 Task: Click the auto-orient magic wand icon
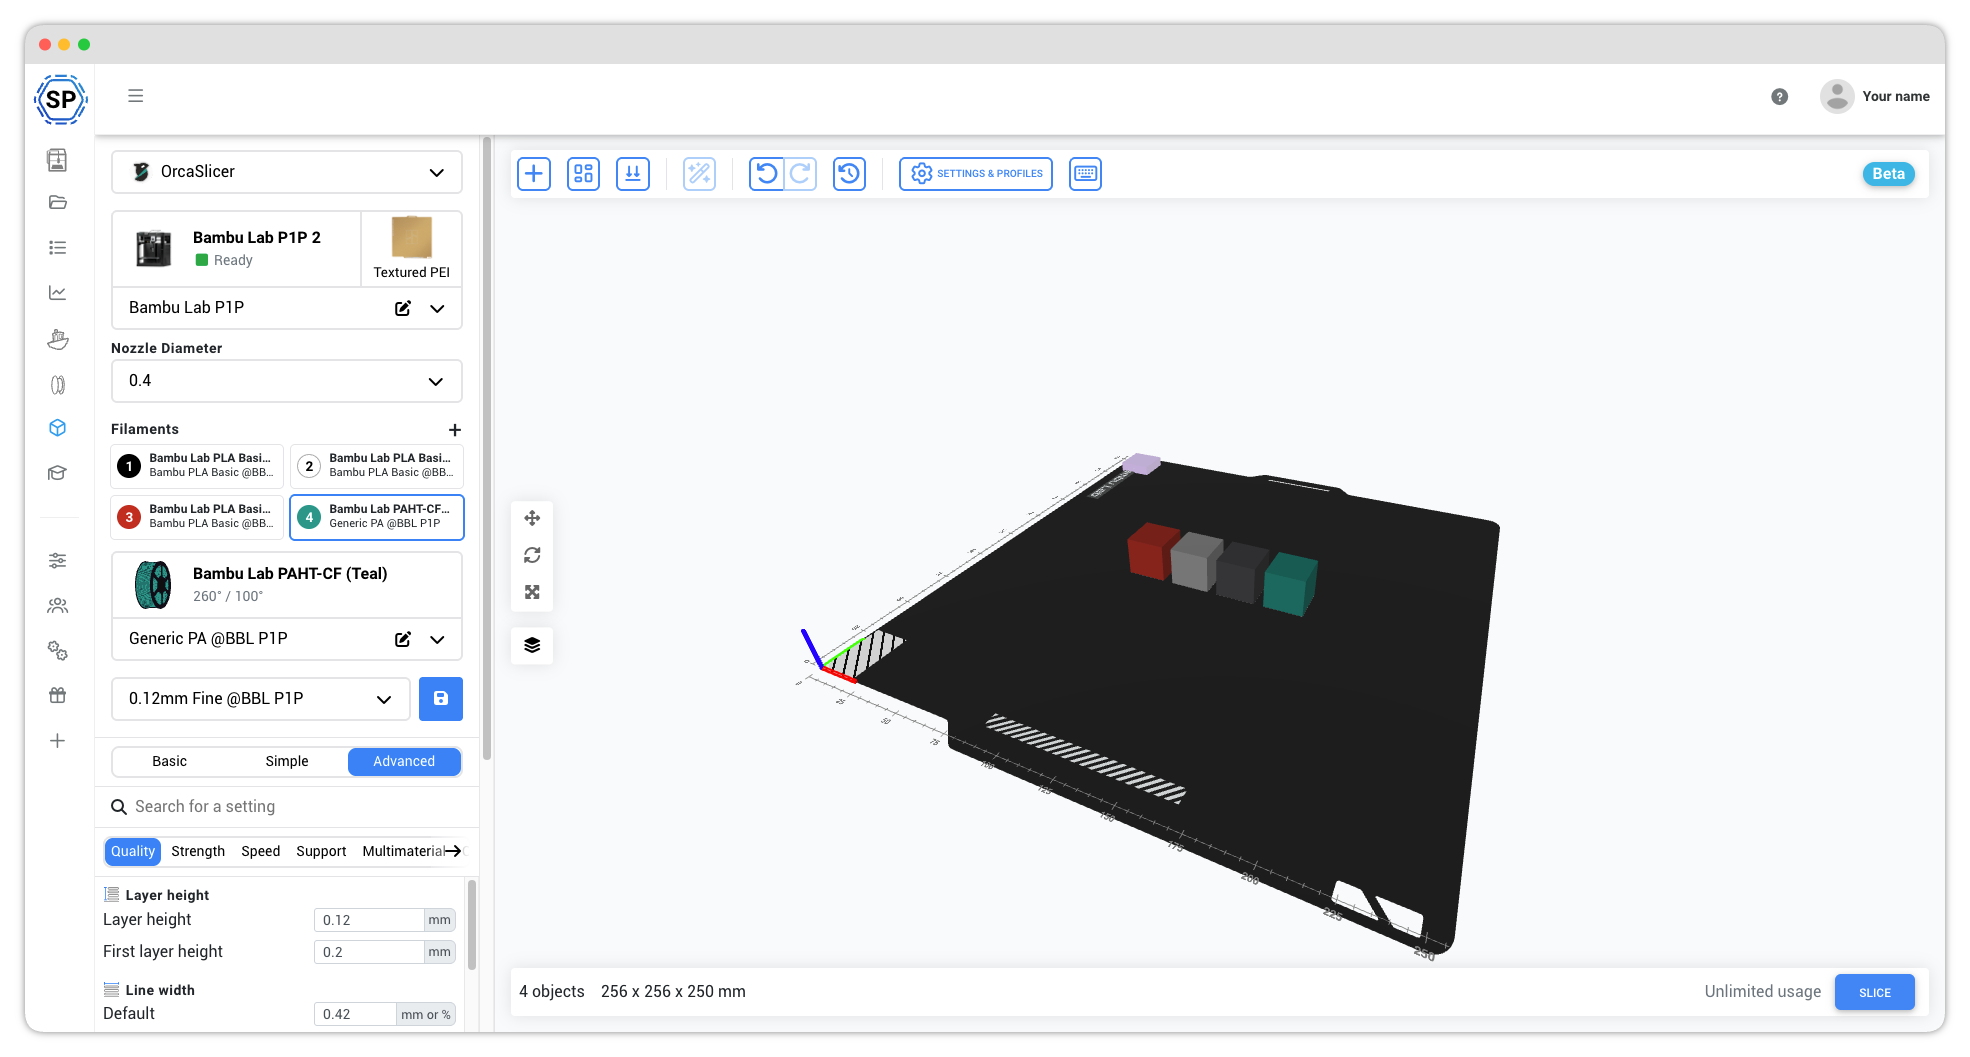(x=699, y=174)
